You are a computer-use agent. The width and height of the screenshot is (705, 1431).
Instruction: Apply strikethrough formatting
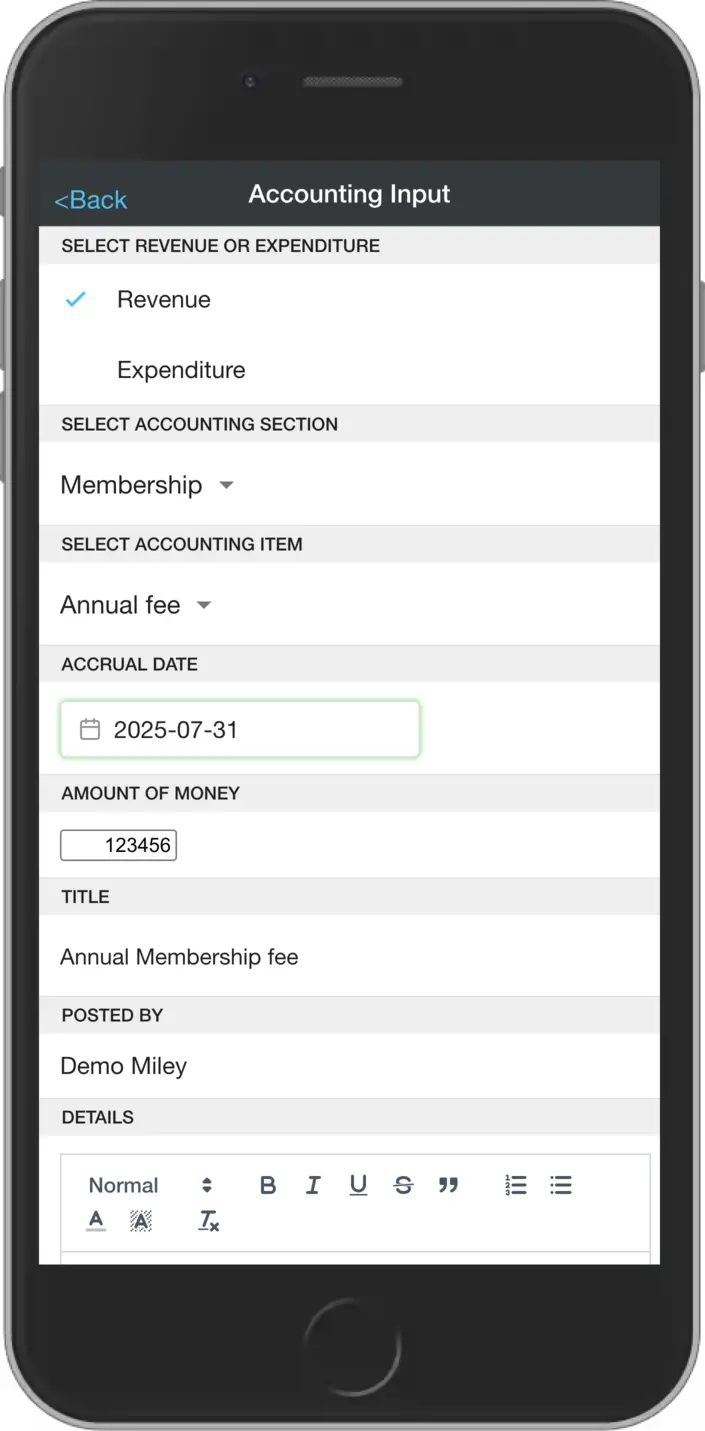coord(403,1185)
